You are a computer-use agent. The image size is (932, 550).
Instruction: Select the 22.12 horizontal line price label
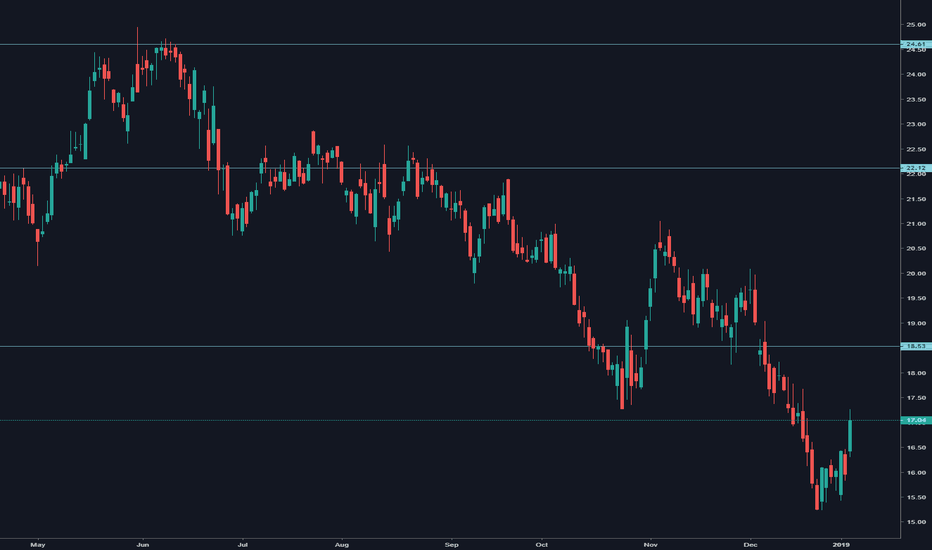coord(916,168)
